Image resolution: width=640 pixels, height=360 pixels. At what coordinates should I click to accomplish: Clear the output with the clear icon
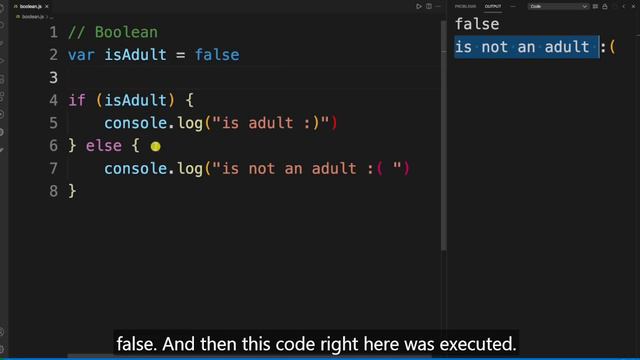point(595,7)
